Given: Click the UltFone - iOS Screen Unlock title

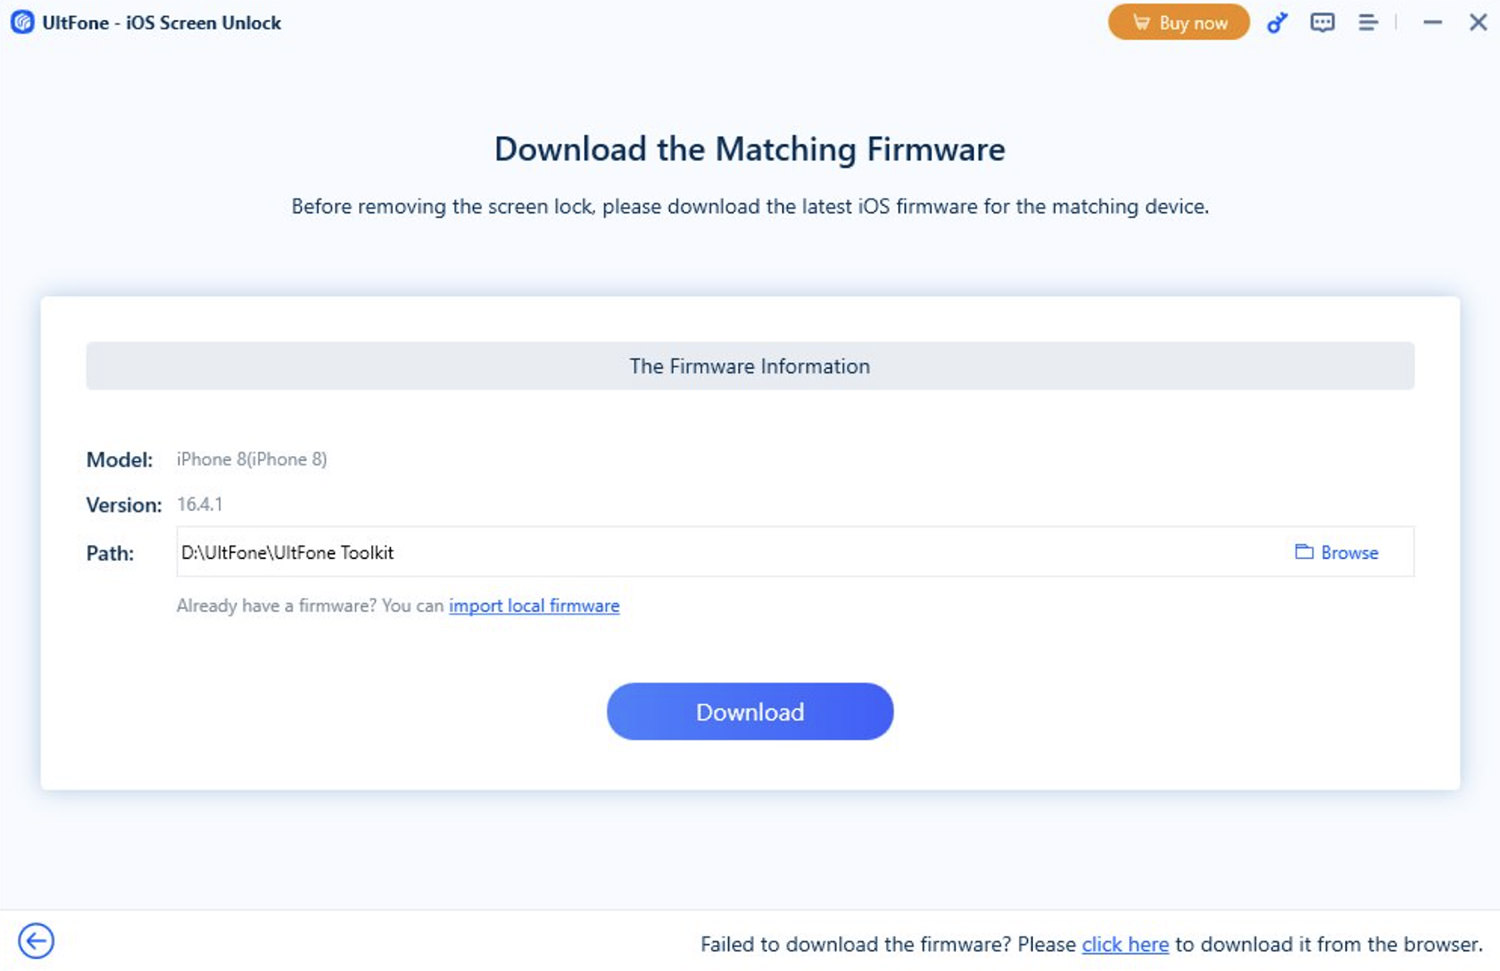Looking at the screenshot, I should (x=162, y=22).
